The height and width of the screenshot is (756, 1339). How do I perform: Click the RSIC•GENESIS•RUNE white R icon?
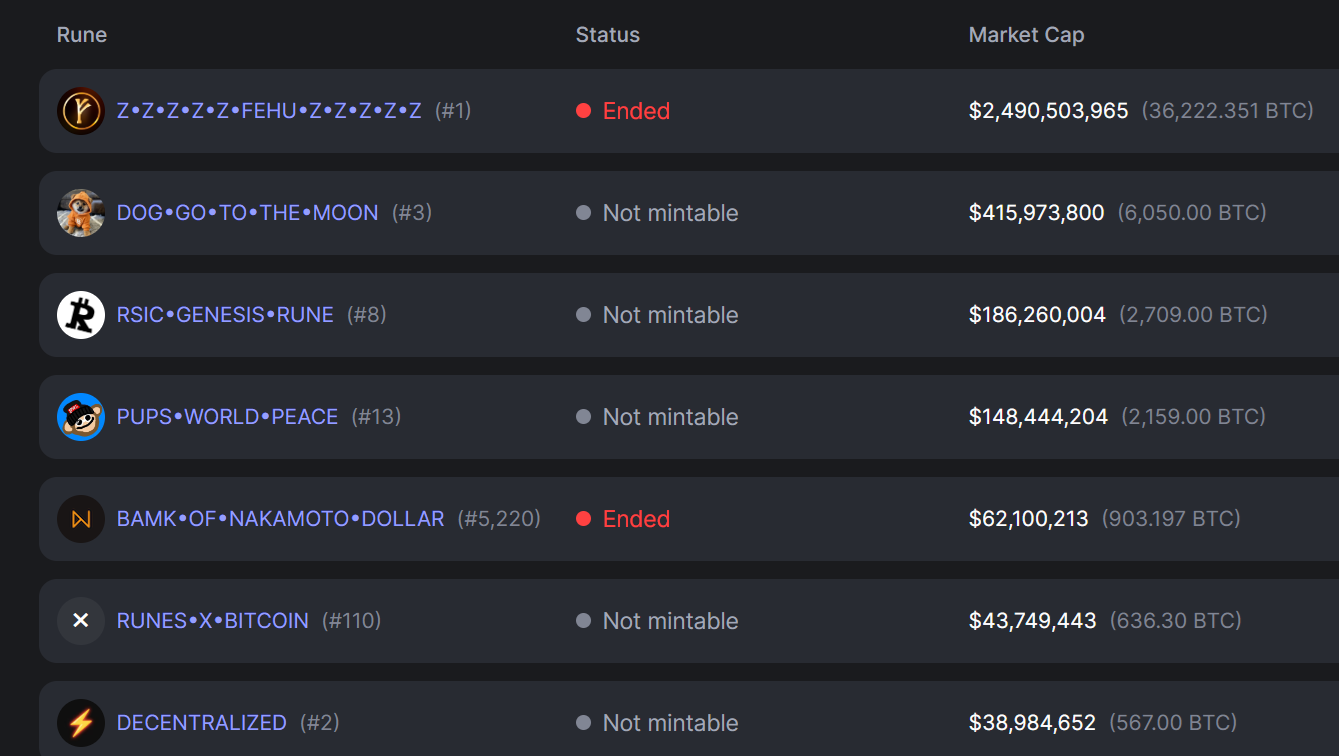point(81,315)
